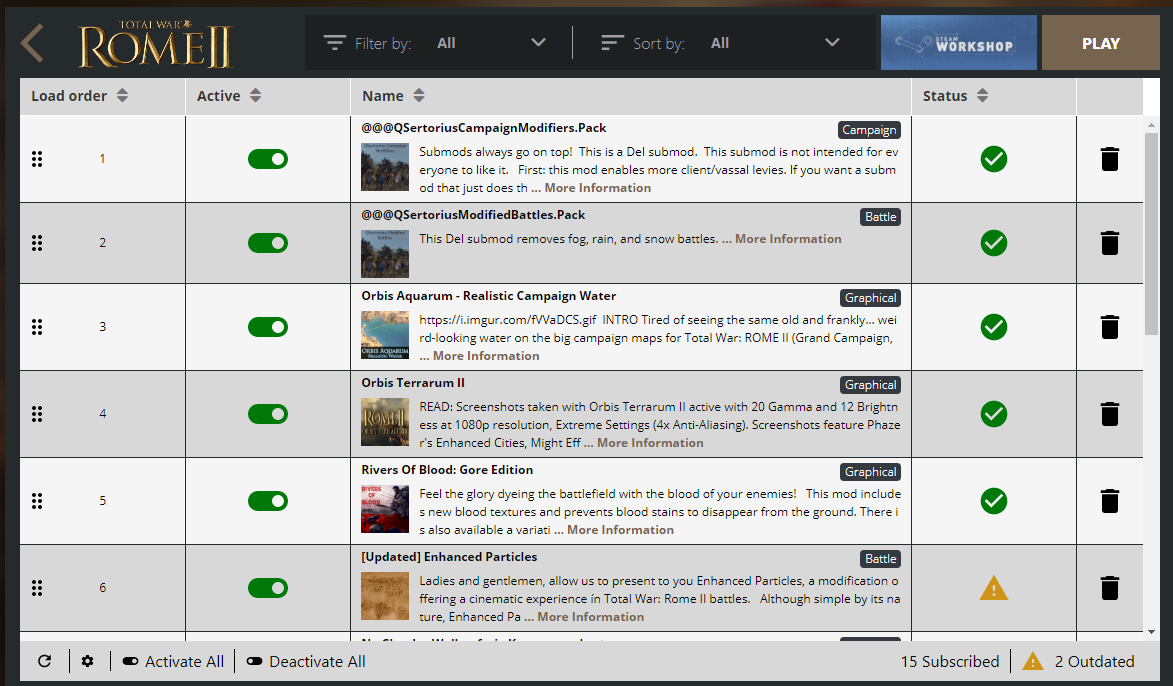The image size is (1173, 686).
Task: Click the green status check for Rivers Of Blood
Action: point(993,500)
